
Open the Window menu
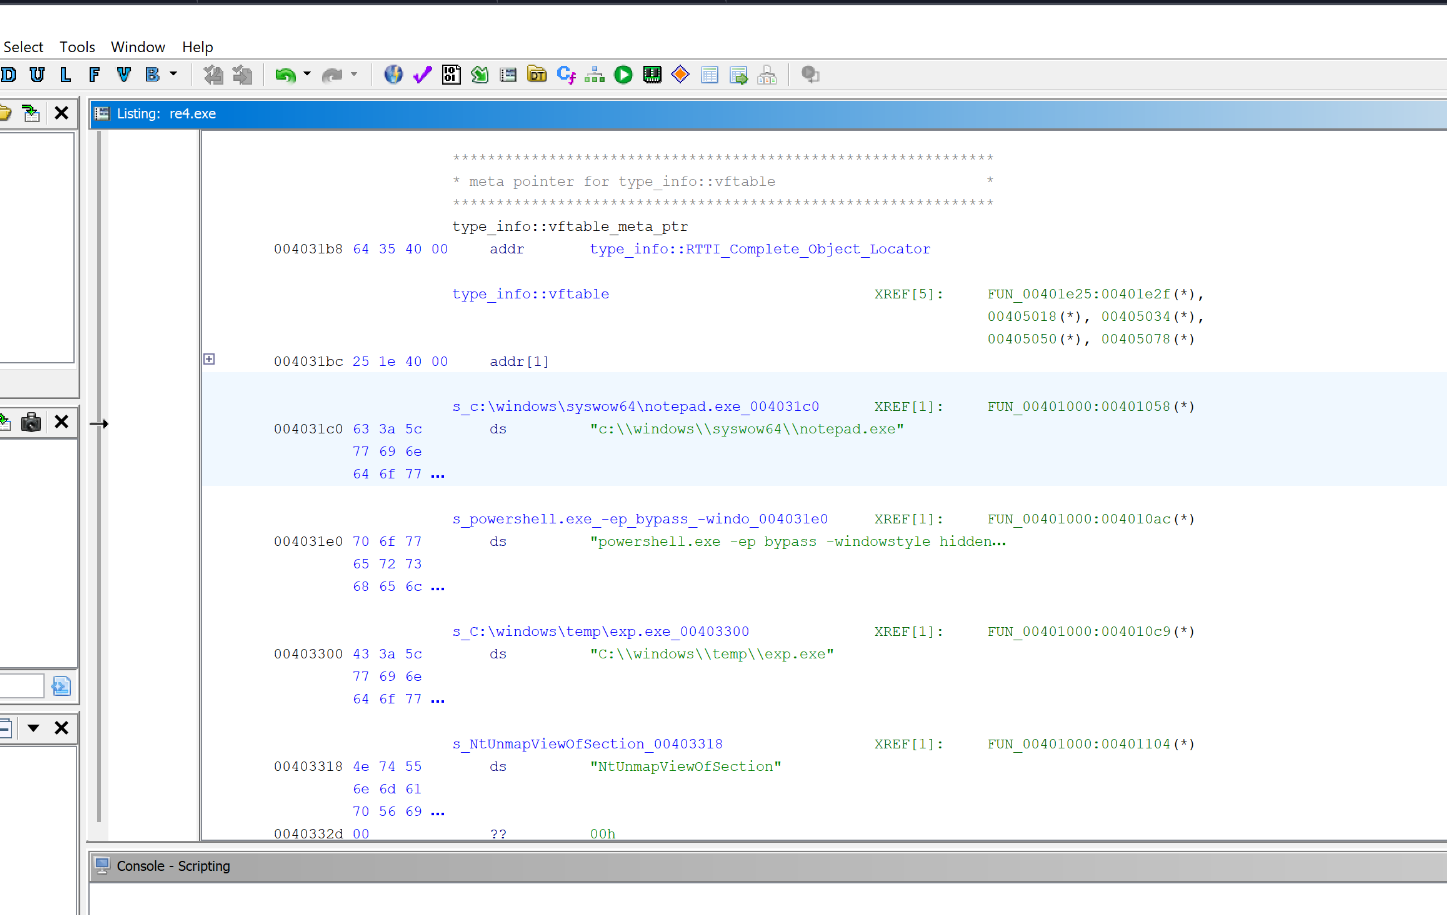[x=138, y=47]
